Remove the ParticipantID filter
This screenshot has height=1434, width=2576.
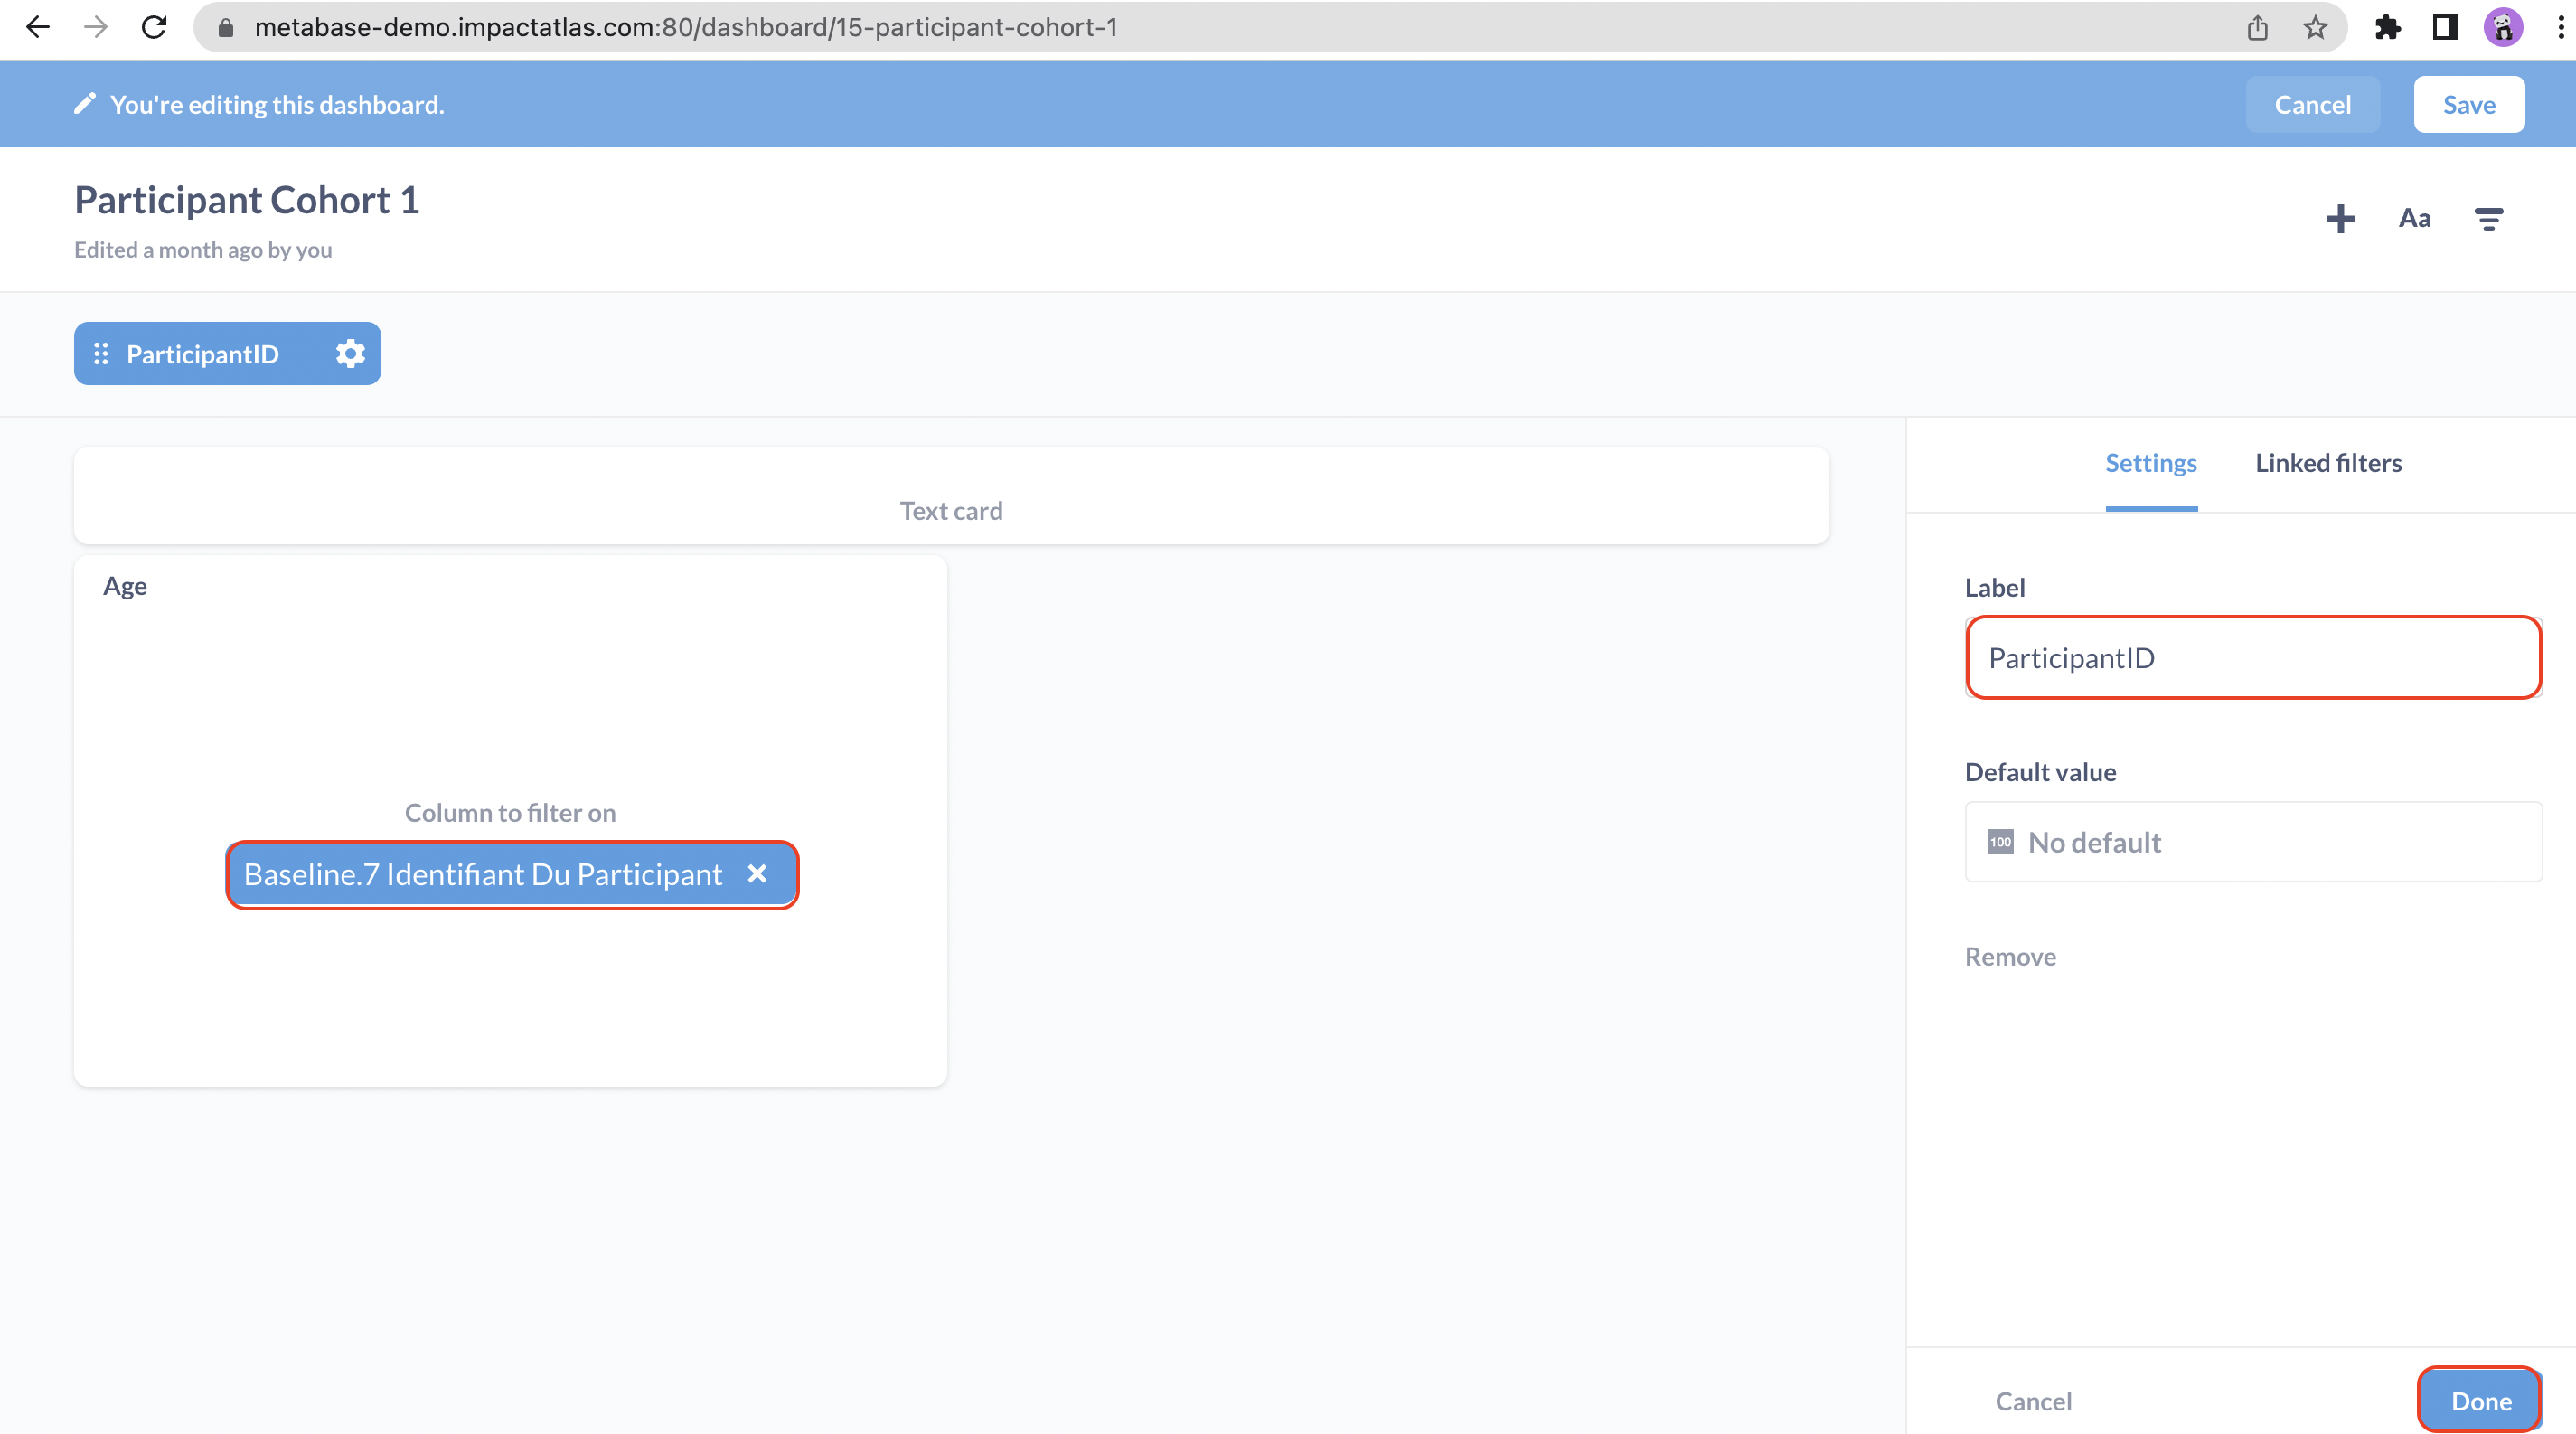pos(2010,956)
